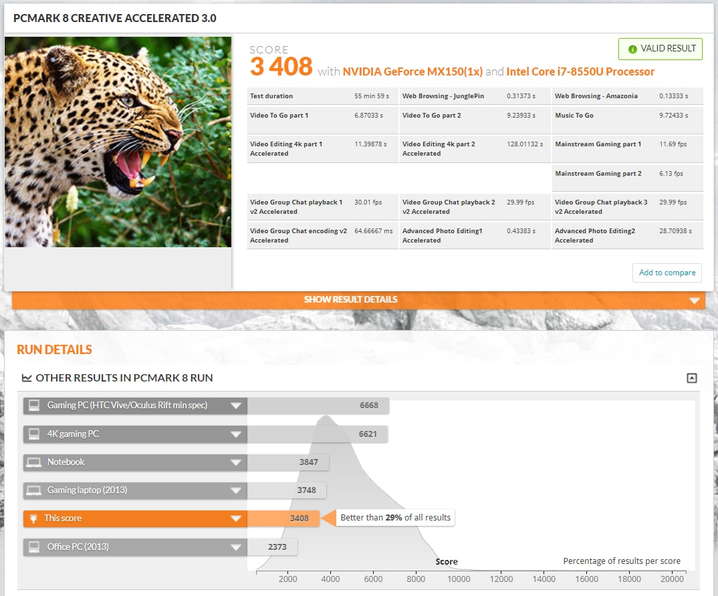
Task: Click the Test duration cell
Action: [322, 96]
